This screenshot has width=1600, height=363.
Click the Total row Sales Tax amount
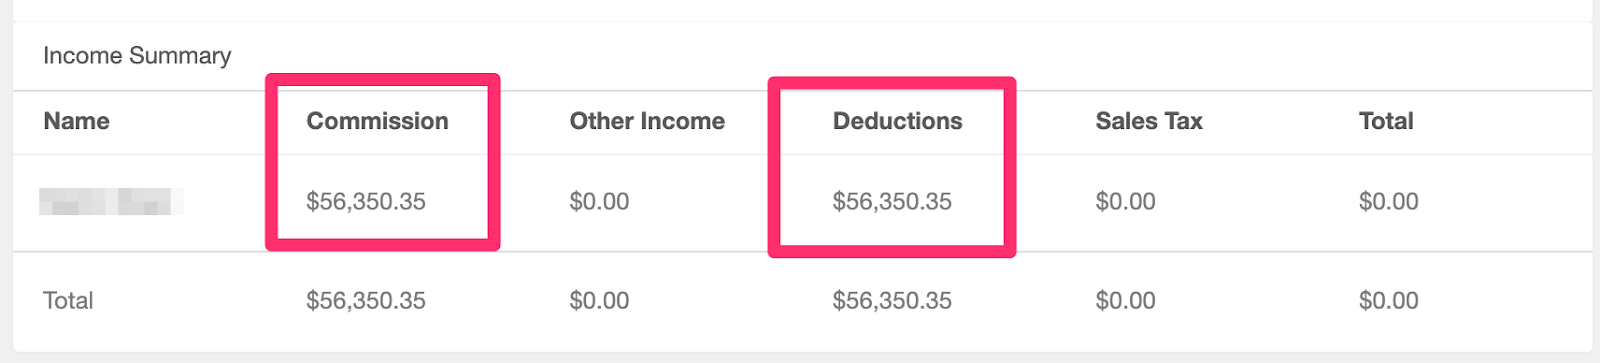point(1125,300)
